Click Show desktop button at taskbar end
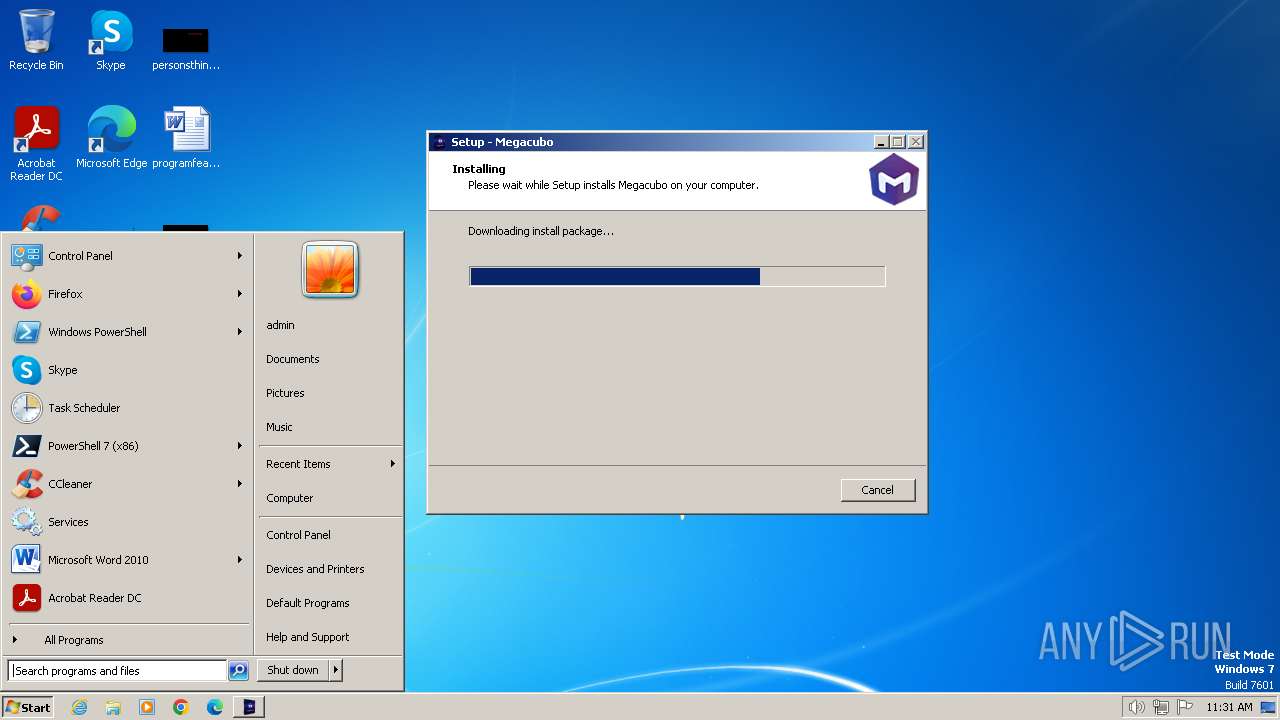Screen dimensions: 1280x720 click(1269, 707)
